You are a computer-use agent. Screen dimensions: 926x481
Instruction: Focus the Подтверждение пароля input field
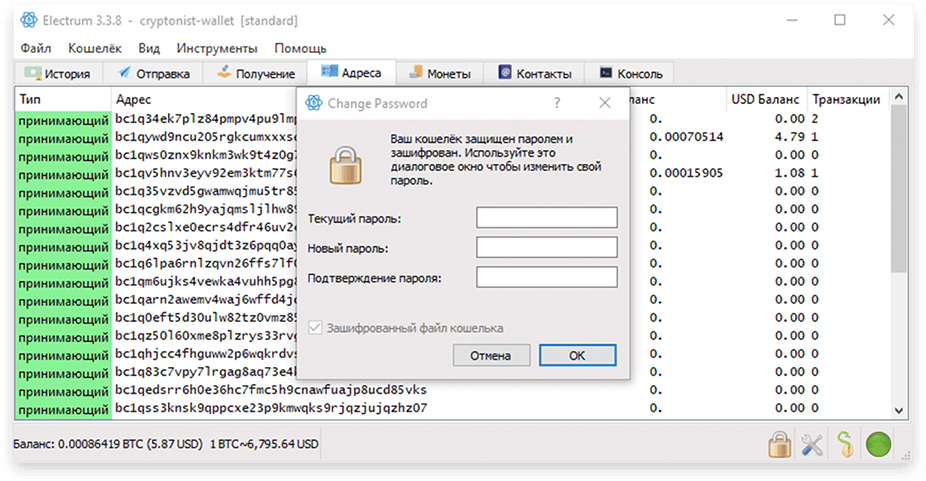coord(547,277)
